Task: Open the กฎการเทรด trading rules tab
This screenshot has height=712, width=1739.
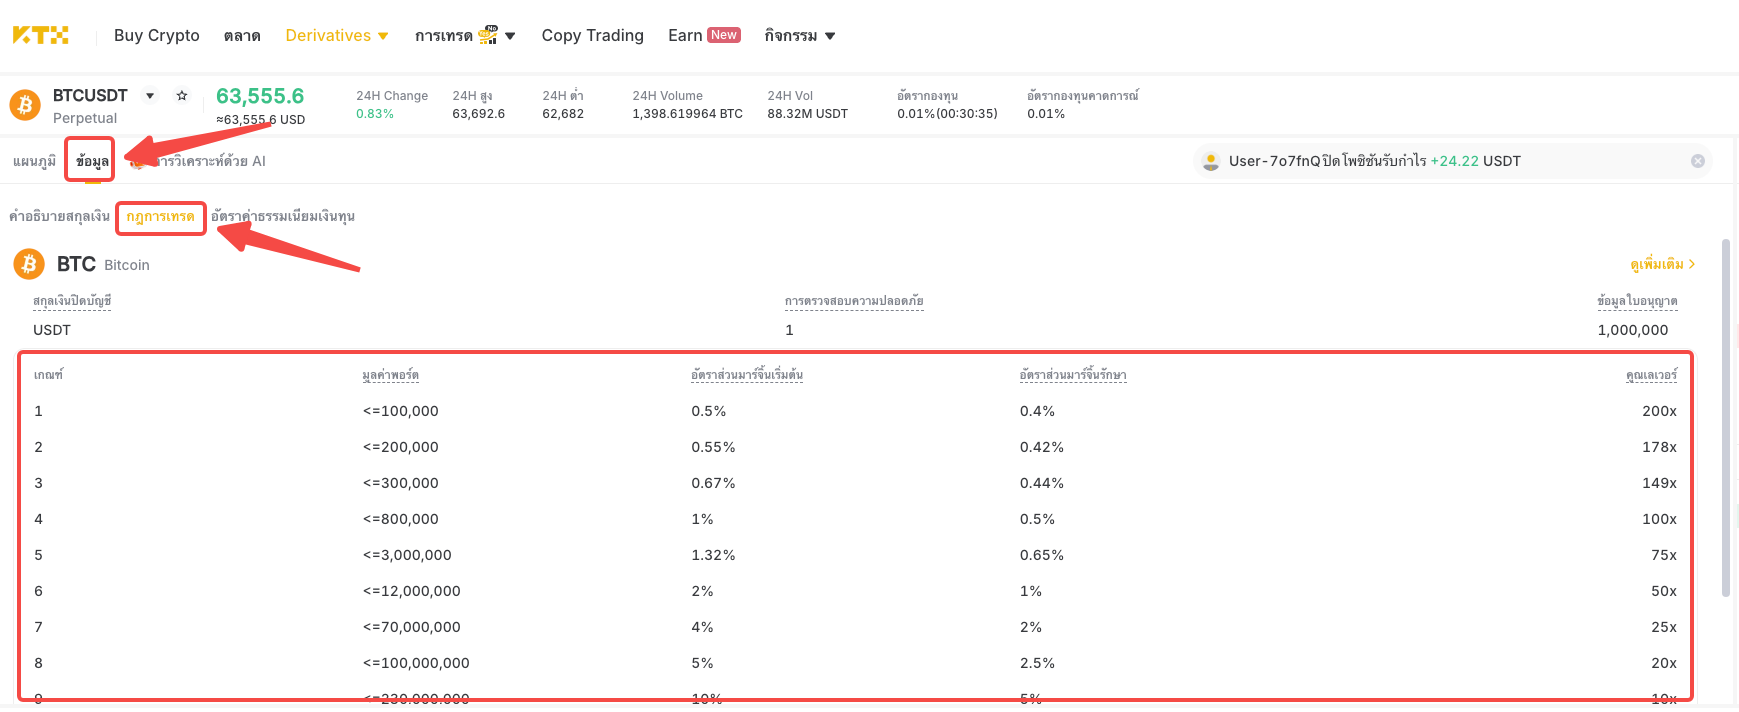Action: pos(160,217)
